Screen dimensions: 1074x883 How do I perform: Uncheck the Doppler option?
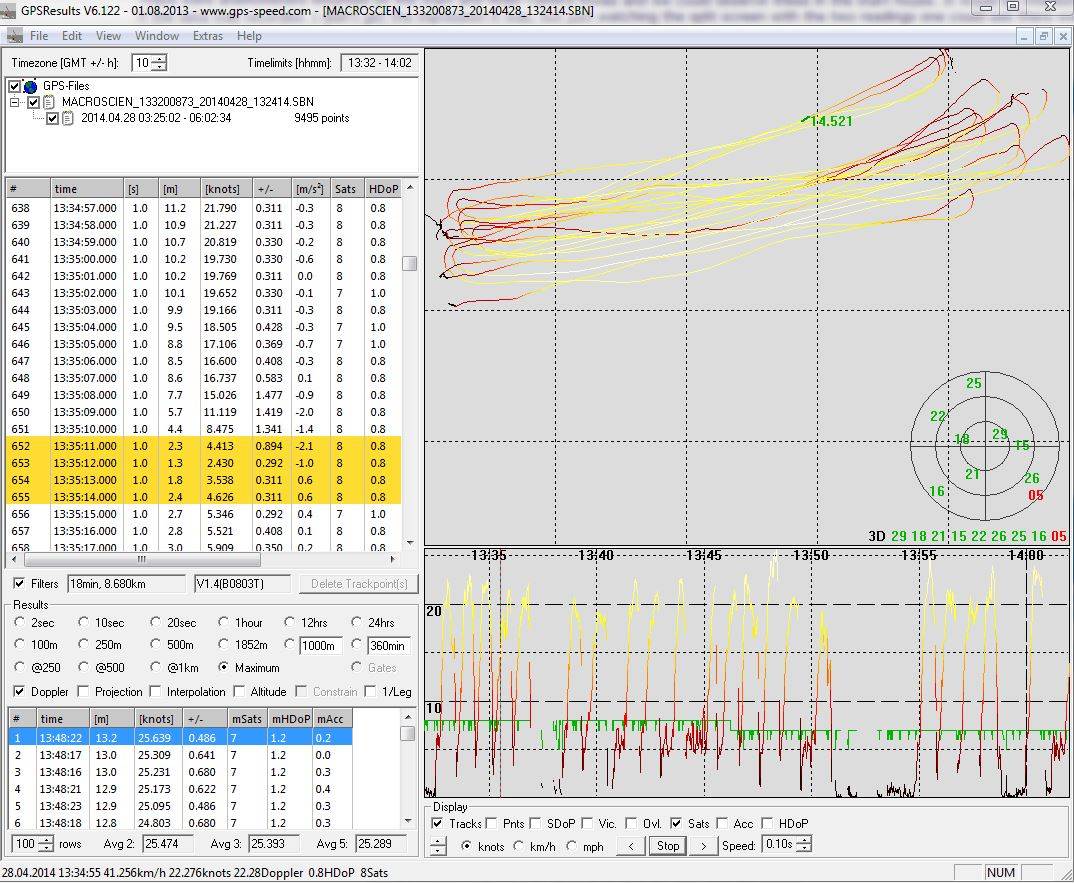[19, 692]
